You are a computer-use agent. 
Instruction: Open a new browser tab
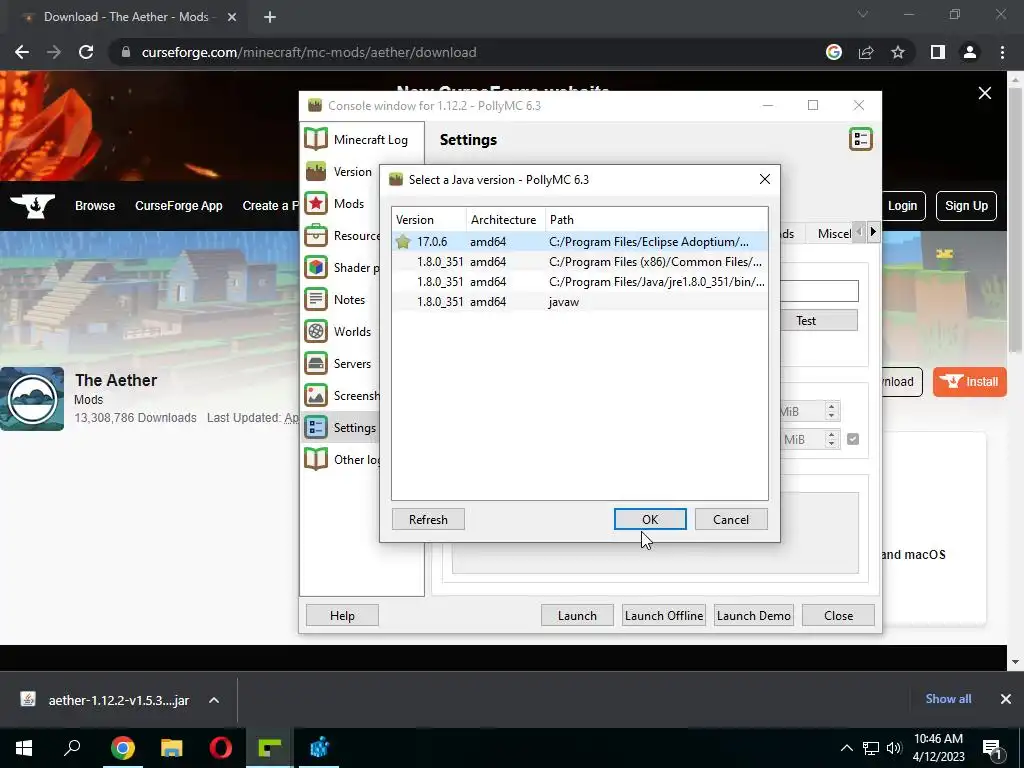click(x=270, y=17)
